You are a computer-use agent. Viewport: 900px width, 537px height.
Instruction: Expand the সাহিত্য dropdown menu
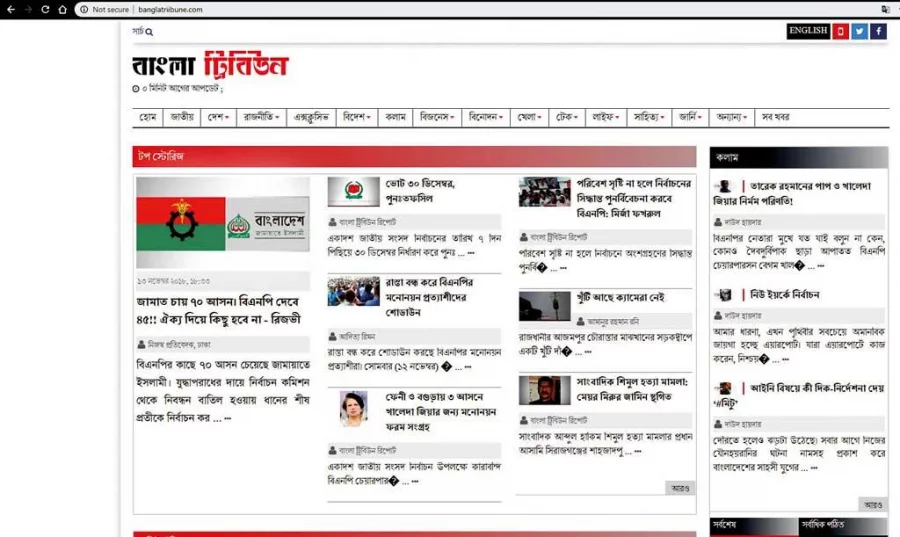(x=649, y=117)
